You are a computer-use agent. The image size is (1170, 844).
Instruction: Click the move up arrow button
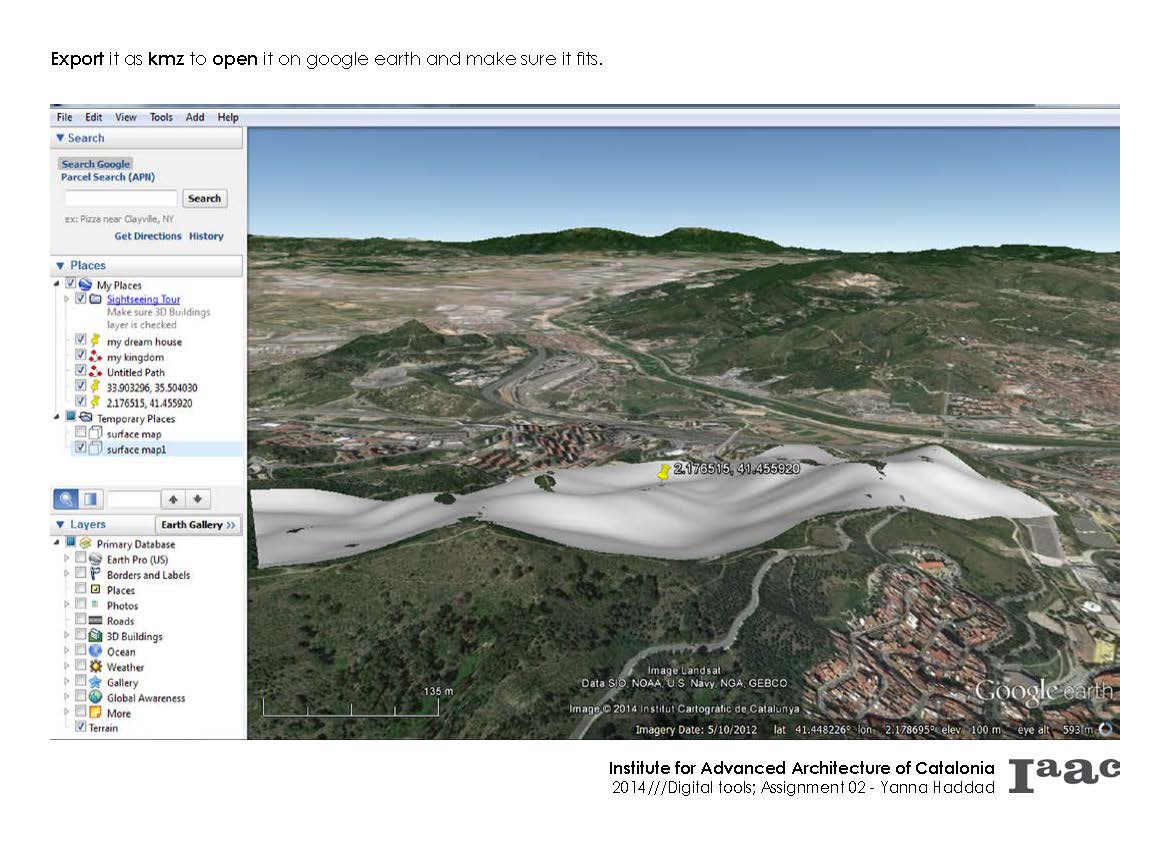tap(173, 498)
